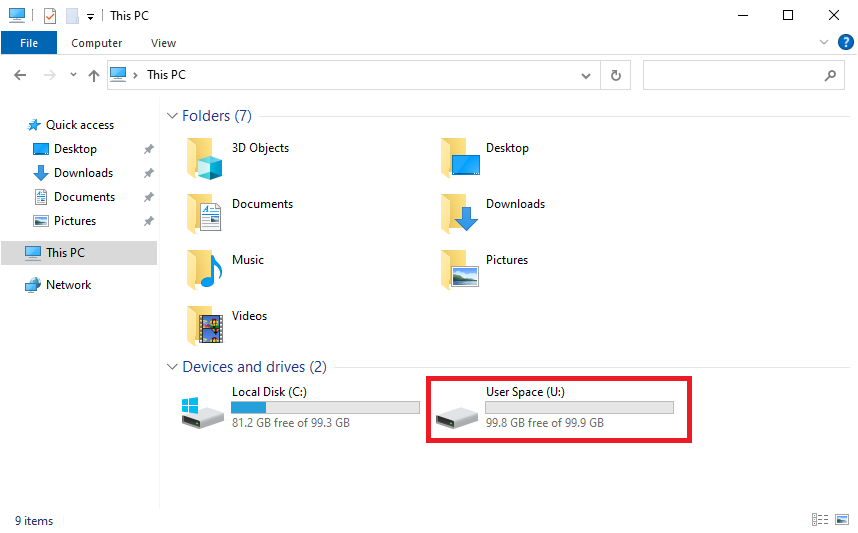858x533 pixels.
Task: Open Downloads in the navigation pane
Action: tap(83, 173)
